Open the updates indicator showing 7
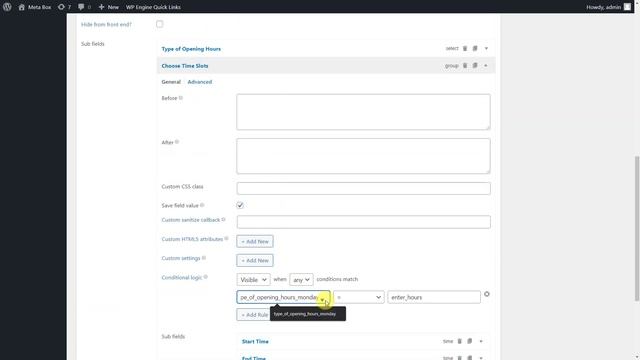640x360 pixels. click(x=64, y=7)
